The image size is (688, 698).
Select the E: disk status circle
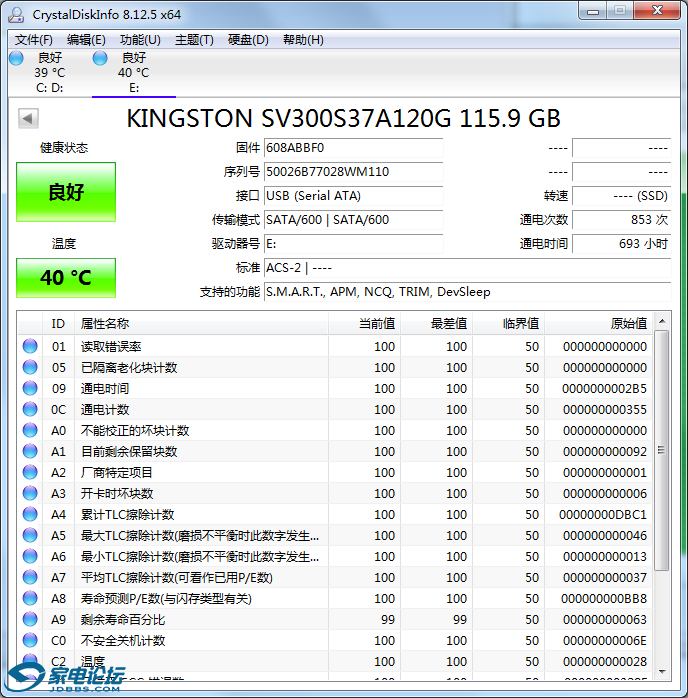pos(100,58)
